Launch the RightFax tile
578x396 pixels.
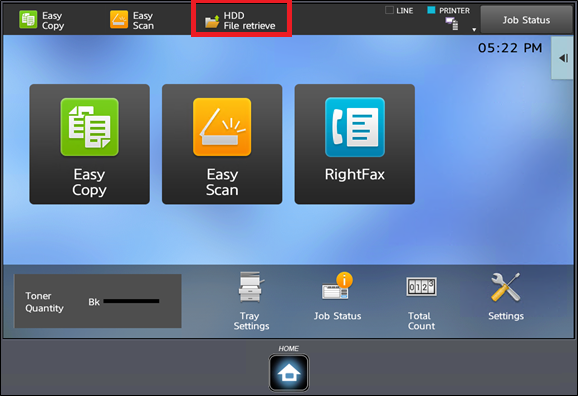click(x=355, y=144)
